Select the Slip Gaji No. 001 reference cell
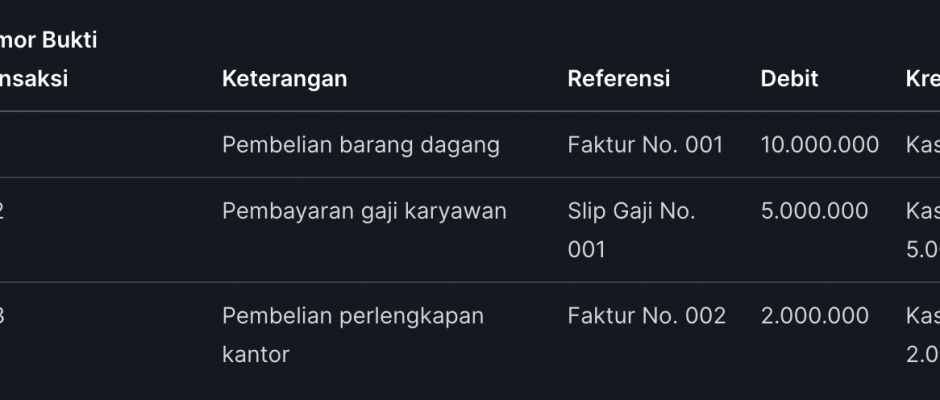The image size is (940, 400). pos(631,230)
